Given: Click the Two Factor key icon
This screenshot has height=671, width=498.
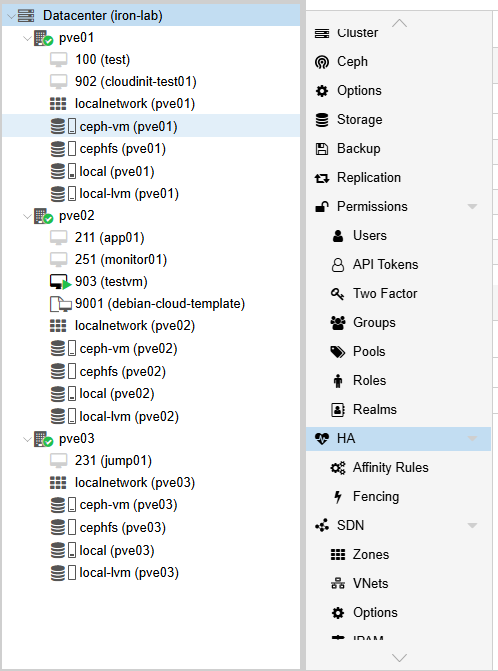Looking at the screenshot, I should (338, 294).
